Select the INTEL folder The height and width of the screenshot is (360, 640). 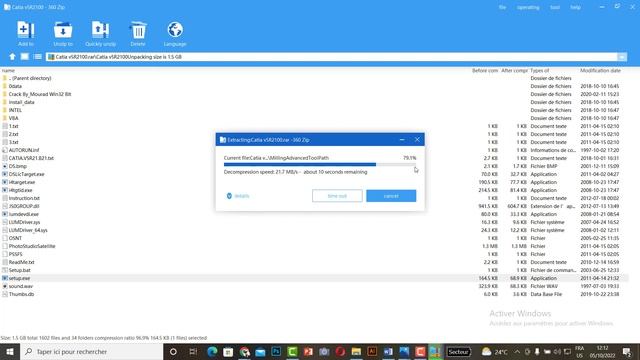pos(12,110)
